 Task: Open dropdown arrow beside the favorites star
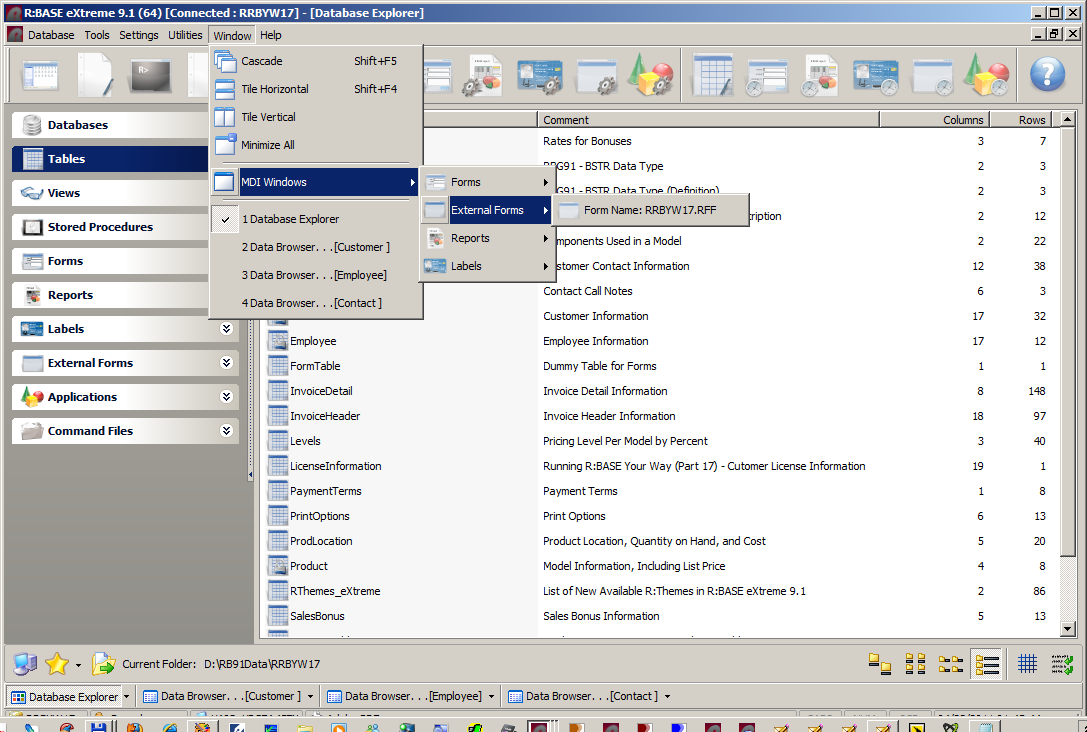(x=78, y=665)
